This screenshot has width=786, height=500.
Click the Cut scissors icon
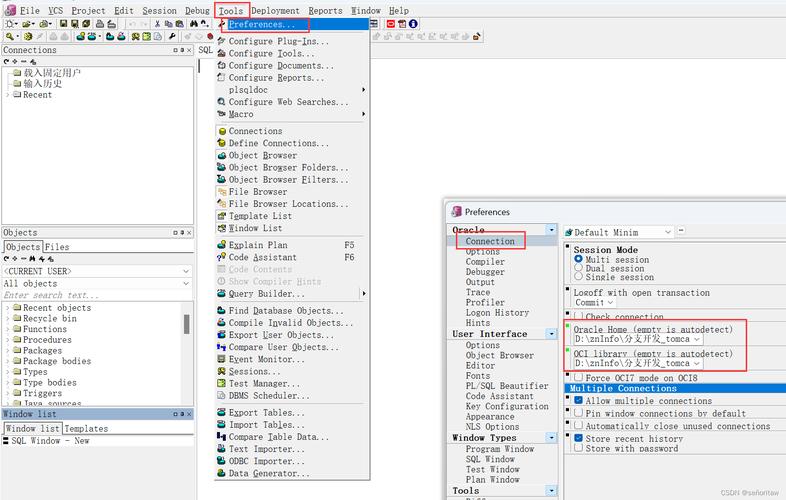[x=157, y=24]
